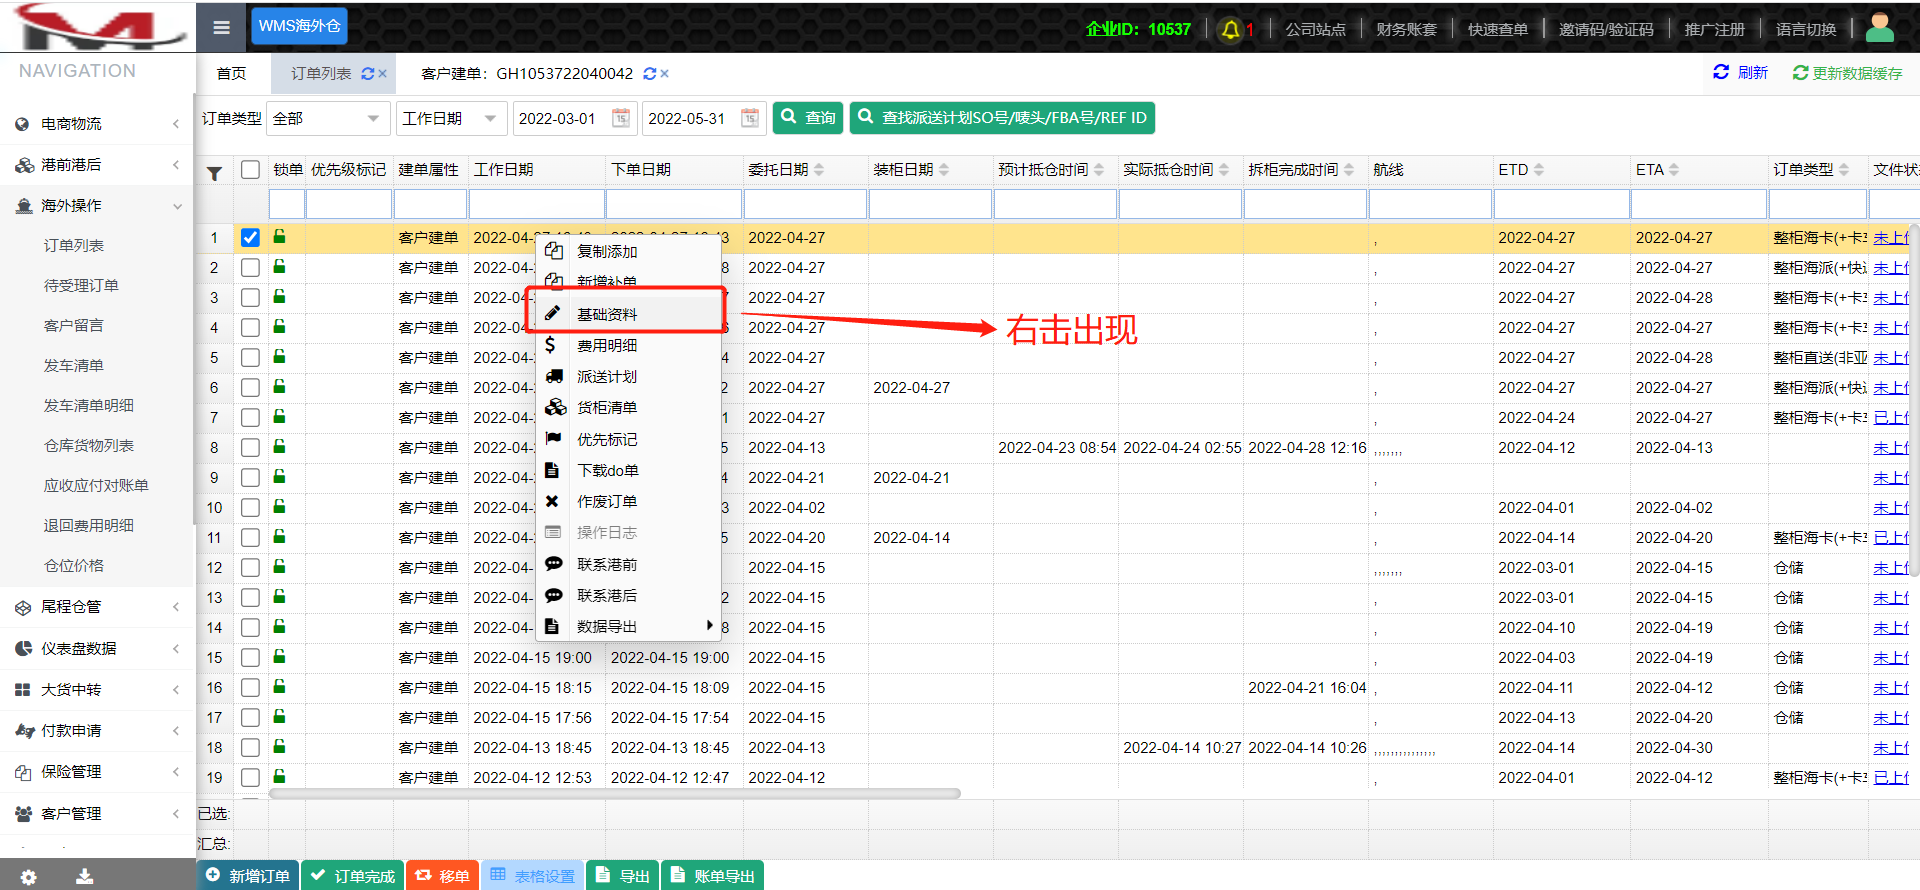Sort by 预计抵仓时间 column sort icon
The height and width of the screenshot is (890, 1920).
pyautogui.click(x=1099, y=170)
